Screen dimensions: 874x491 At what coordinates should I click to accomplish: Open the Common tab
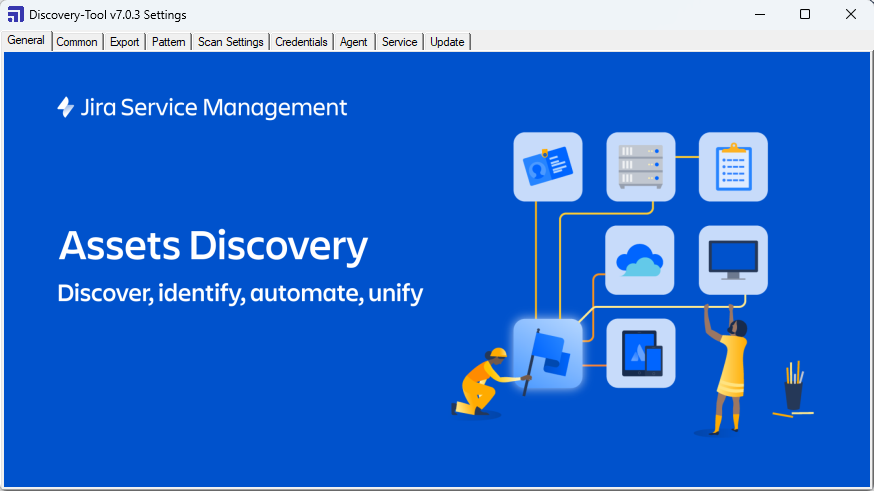77,42
